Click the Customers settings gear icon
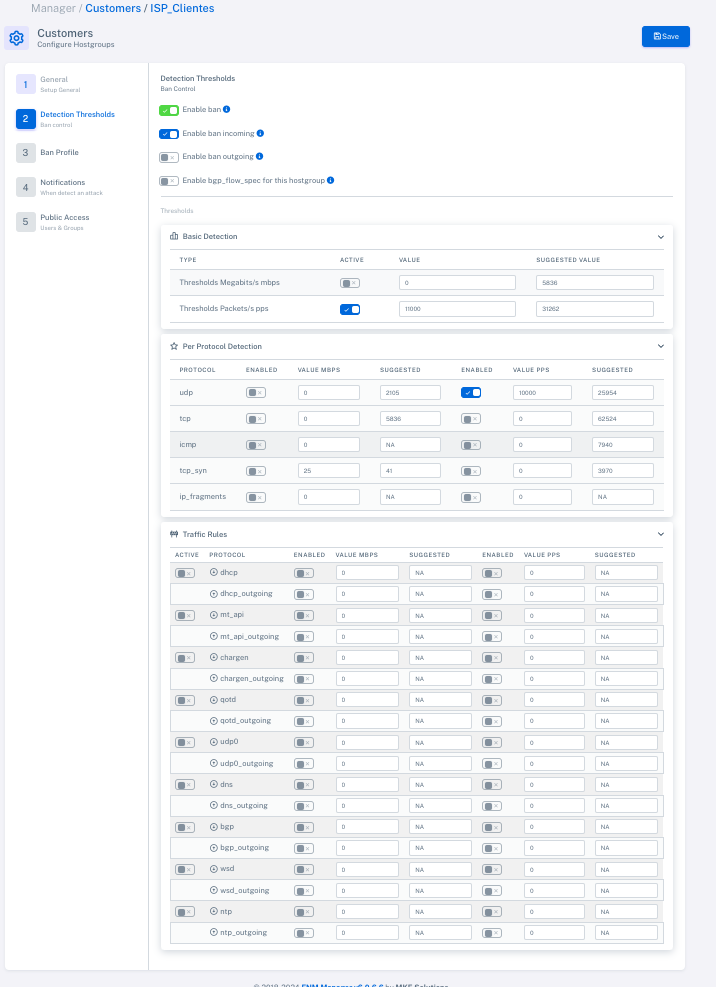 click(x=16, y=37)
